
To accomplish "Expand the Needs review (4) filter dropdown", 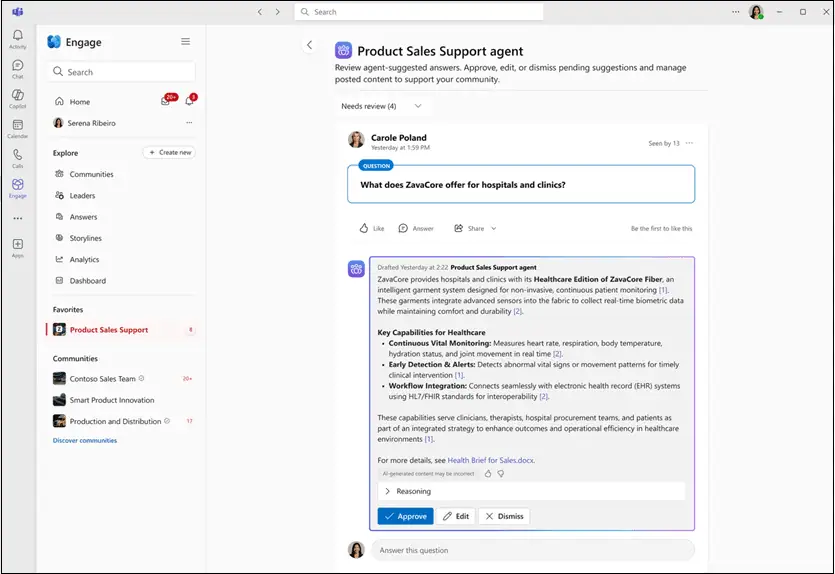I will 381,106.
